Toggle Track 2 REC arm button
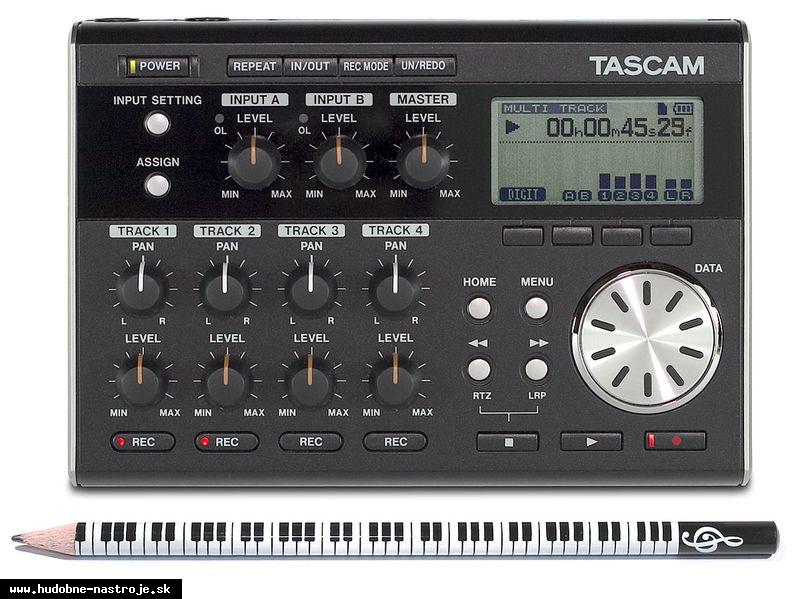 pos(227,442)
